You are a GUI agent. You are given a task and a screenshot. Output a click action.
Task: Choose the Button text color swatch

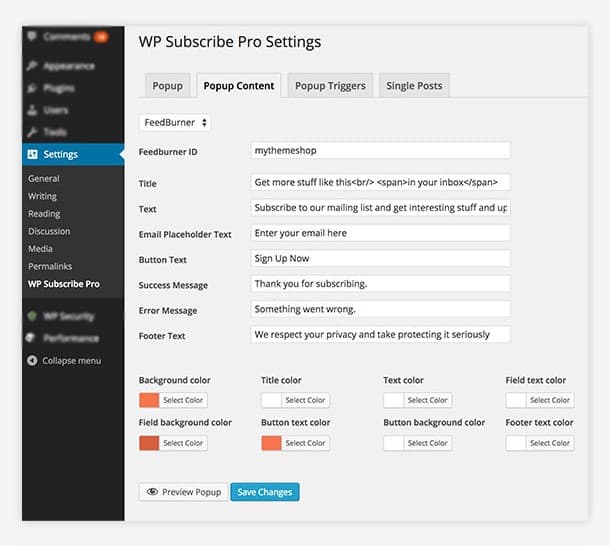click(x=271, y=443)
